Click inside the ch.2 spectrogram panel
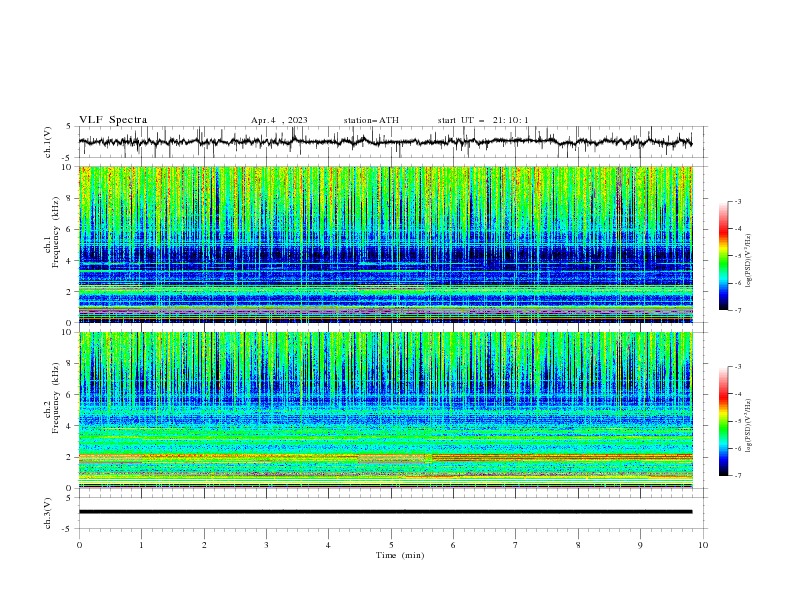Image resolution: width=792 pixels, height=612 pixels. (386, 410)
